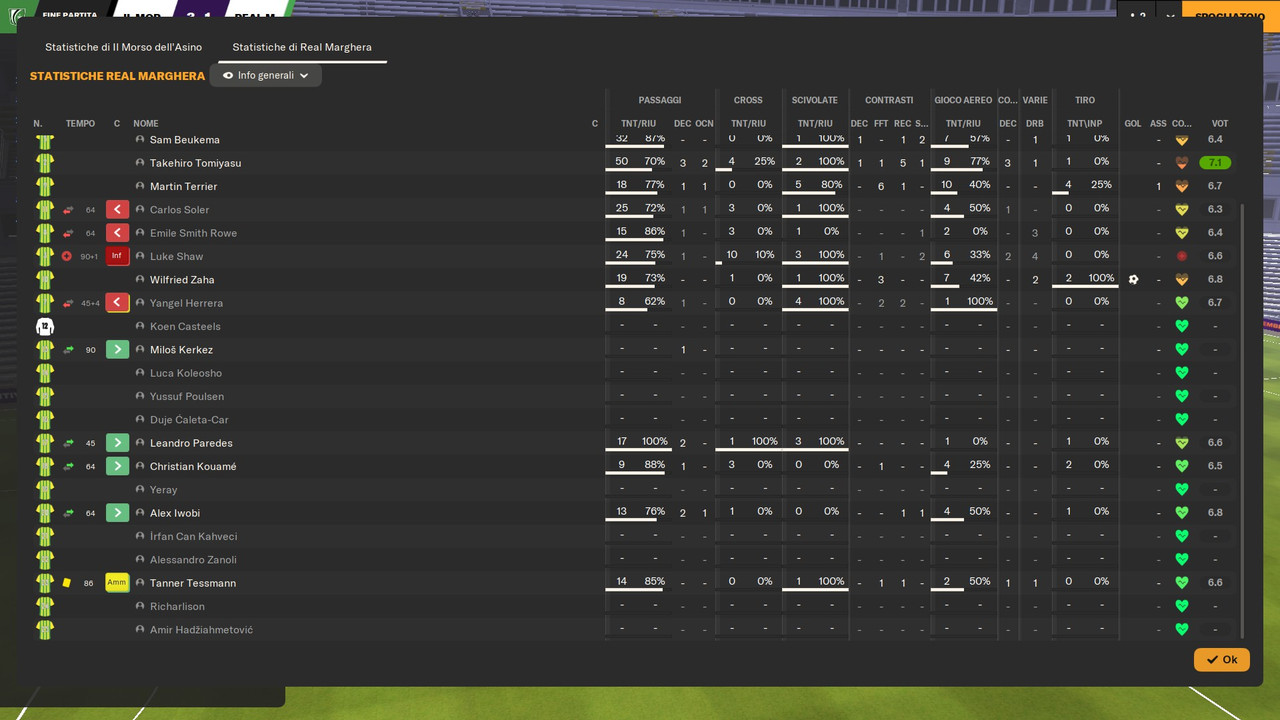The height and width of the screenshot is (720, 1280).
Task: Click the GIOCO AEREO column group header
Action: [963, 100]
